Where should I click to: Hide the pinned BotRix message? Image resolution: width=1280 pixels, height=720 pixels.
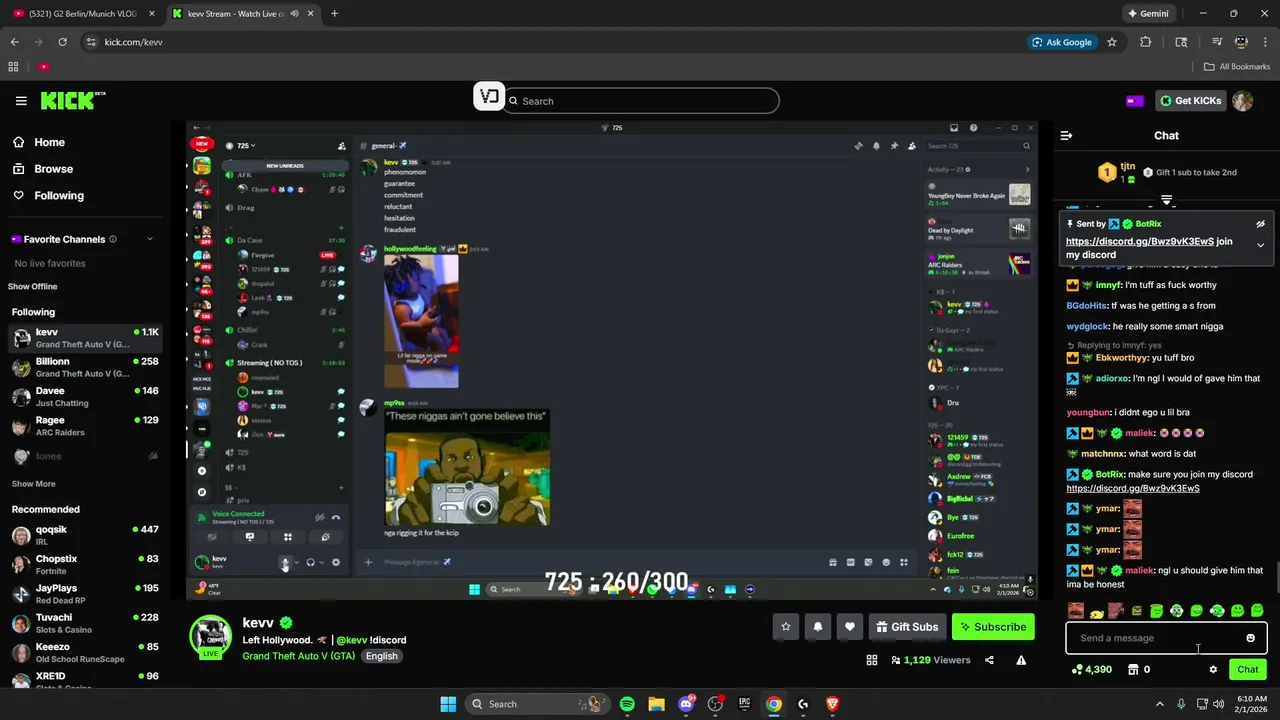coord(1260,224)
